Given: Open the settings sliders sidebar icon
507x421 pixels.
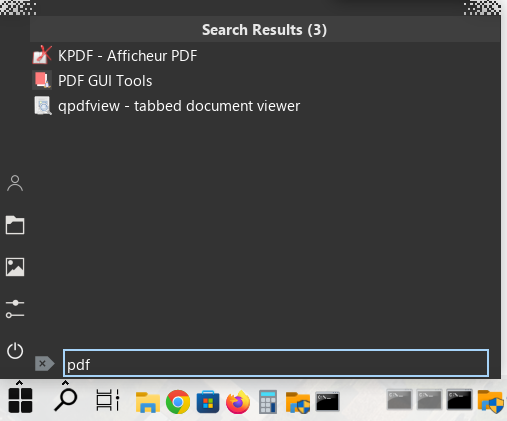Looking at the screenshot, I should pyautogui.click(x=15, y=309).
